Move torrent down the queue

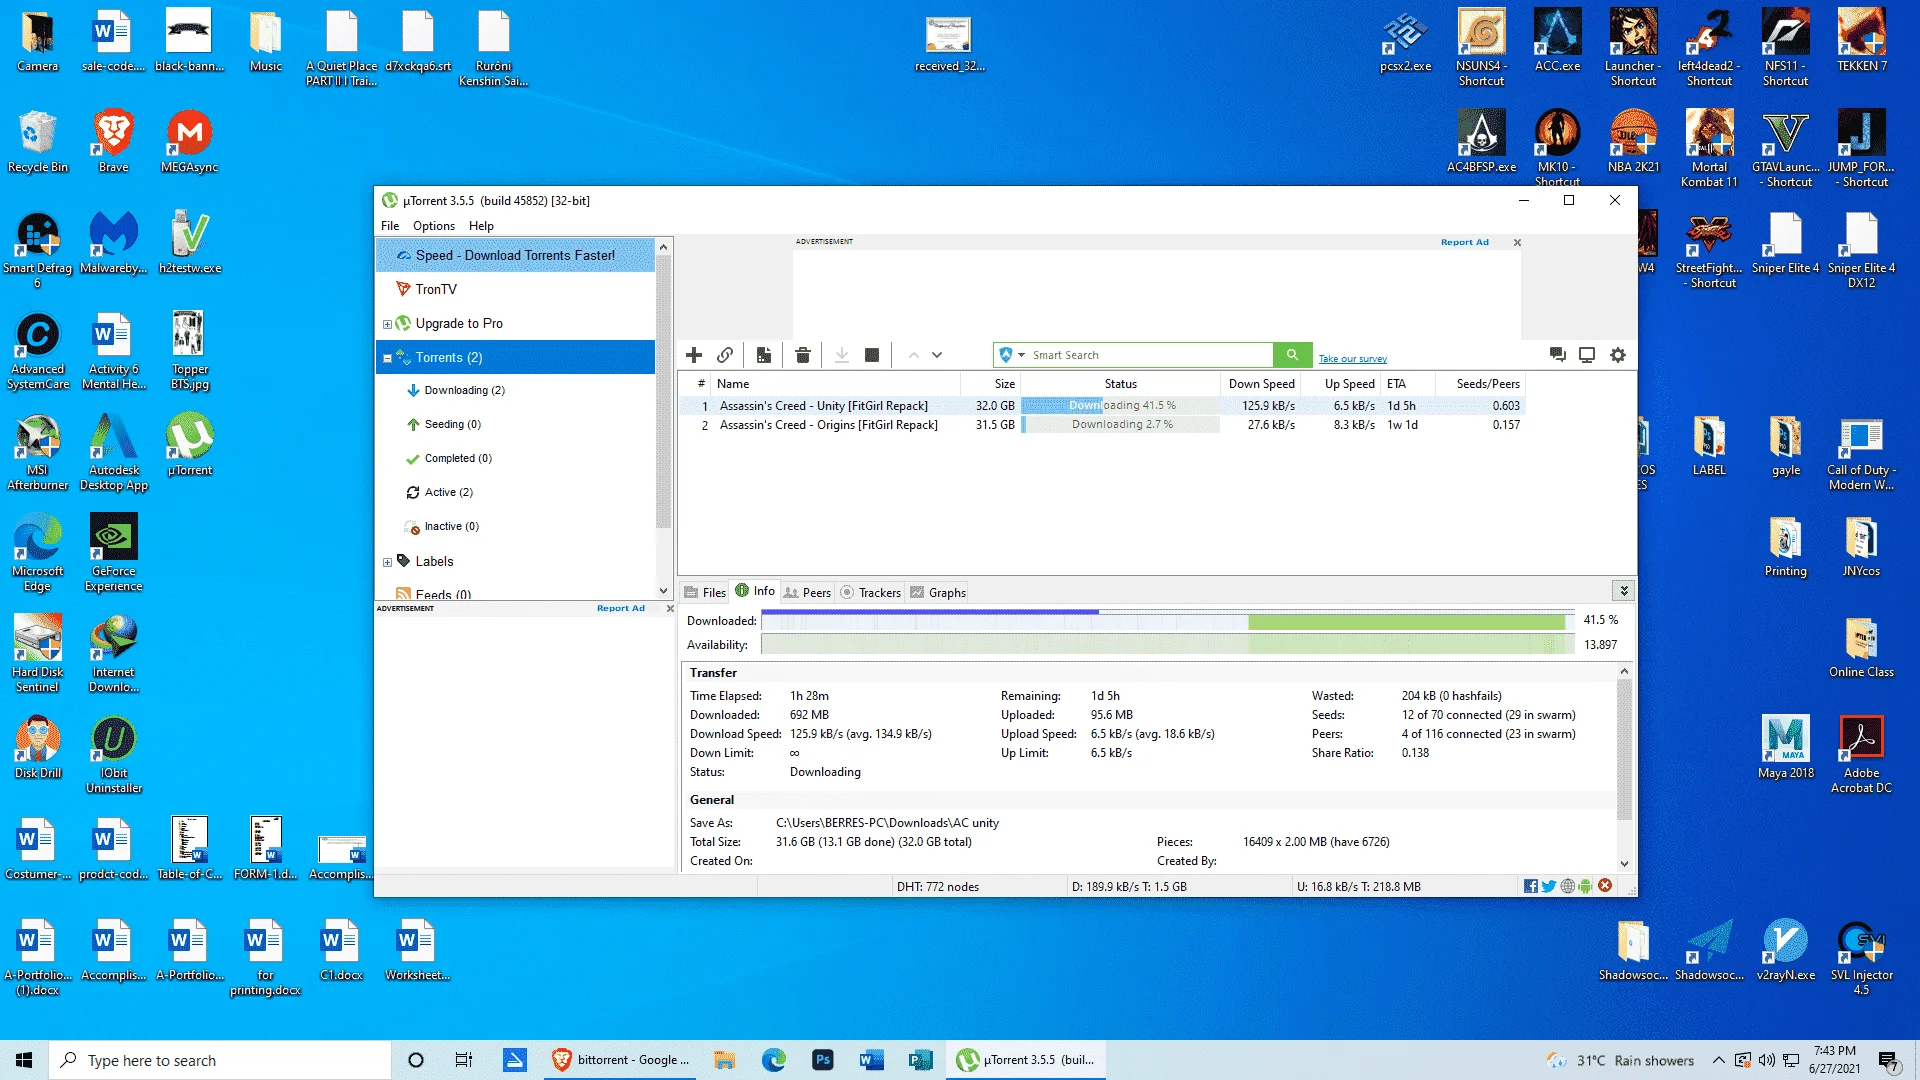(937, 355)
